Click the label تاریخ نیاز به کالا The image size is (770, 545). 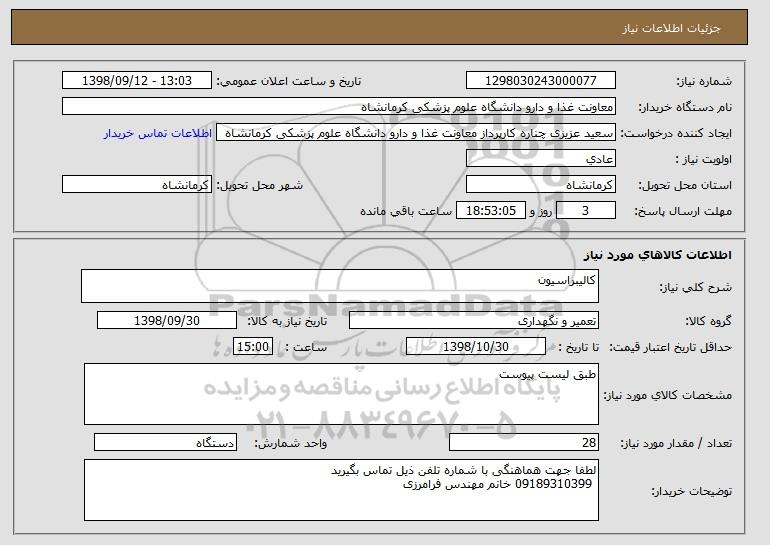[287, 322]
